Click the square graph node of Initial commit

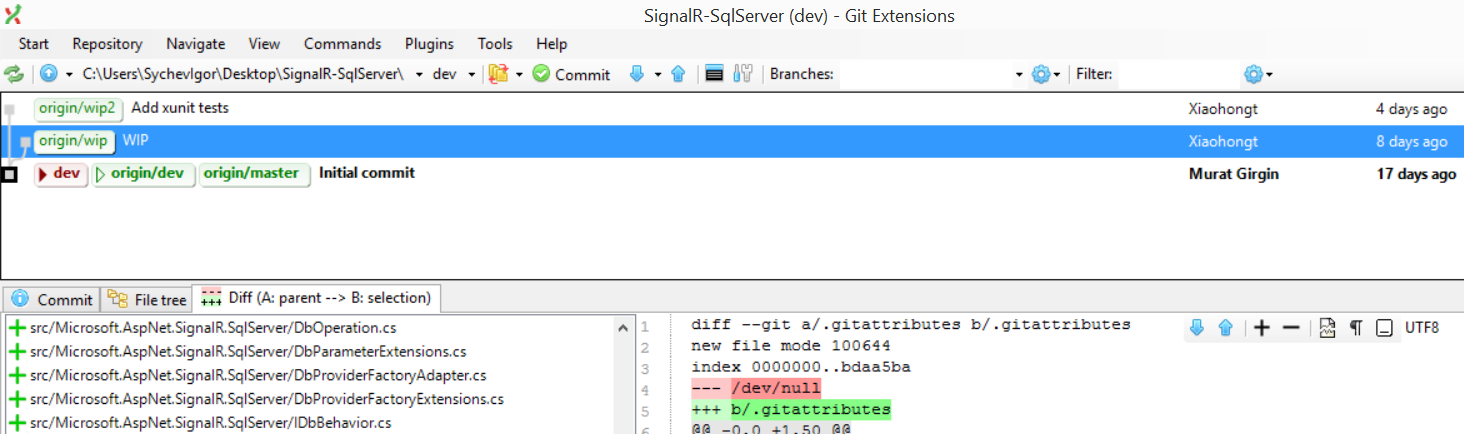click(10, 174)
